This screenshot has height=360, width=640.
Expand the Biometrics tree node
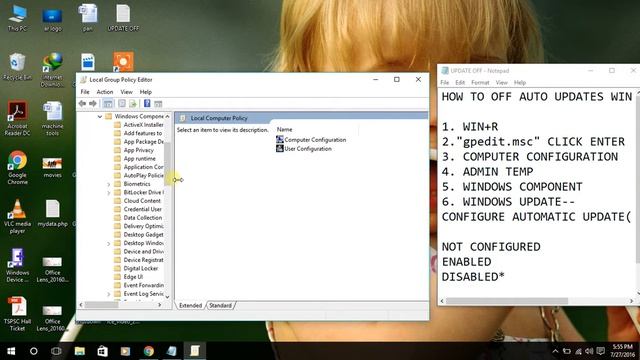click(109, 184)
